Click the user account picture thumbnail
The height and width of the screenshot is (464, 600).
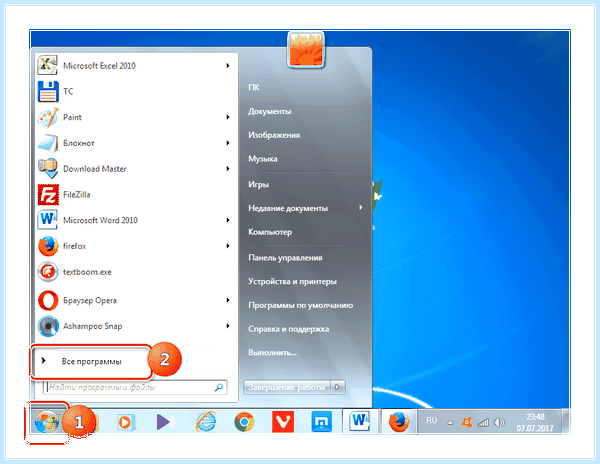pos(306,50)
